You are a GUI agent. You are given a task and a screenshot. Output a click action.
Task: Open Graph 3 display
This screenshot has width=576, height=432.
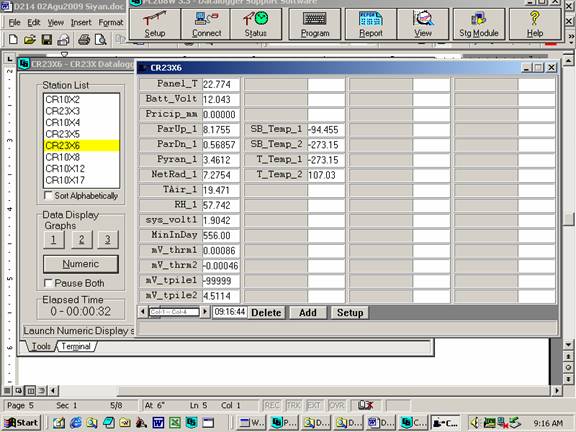pos(108,240)
